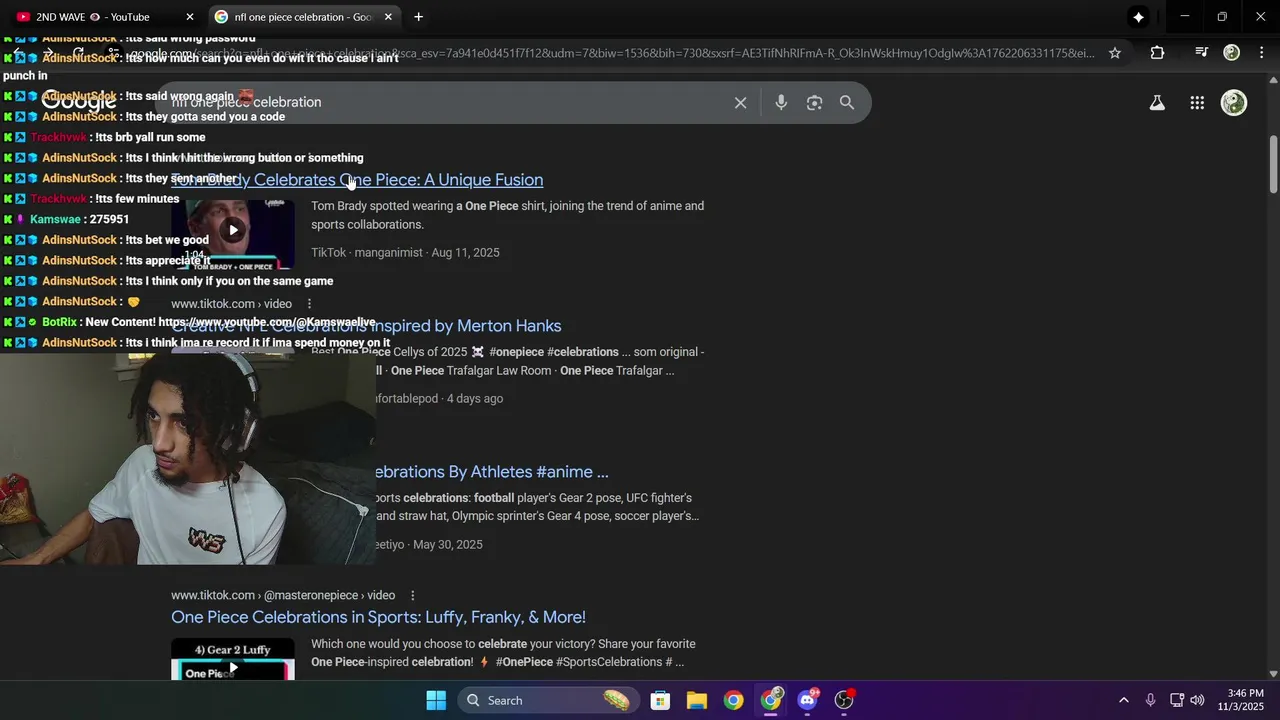Open clock showing 3:46 PM 11/3/2025
Viewport: 1280px width, 720px height.
pyautogui.click(x=1240, y=700)
